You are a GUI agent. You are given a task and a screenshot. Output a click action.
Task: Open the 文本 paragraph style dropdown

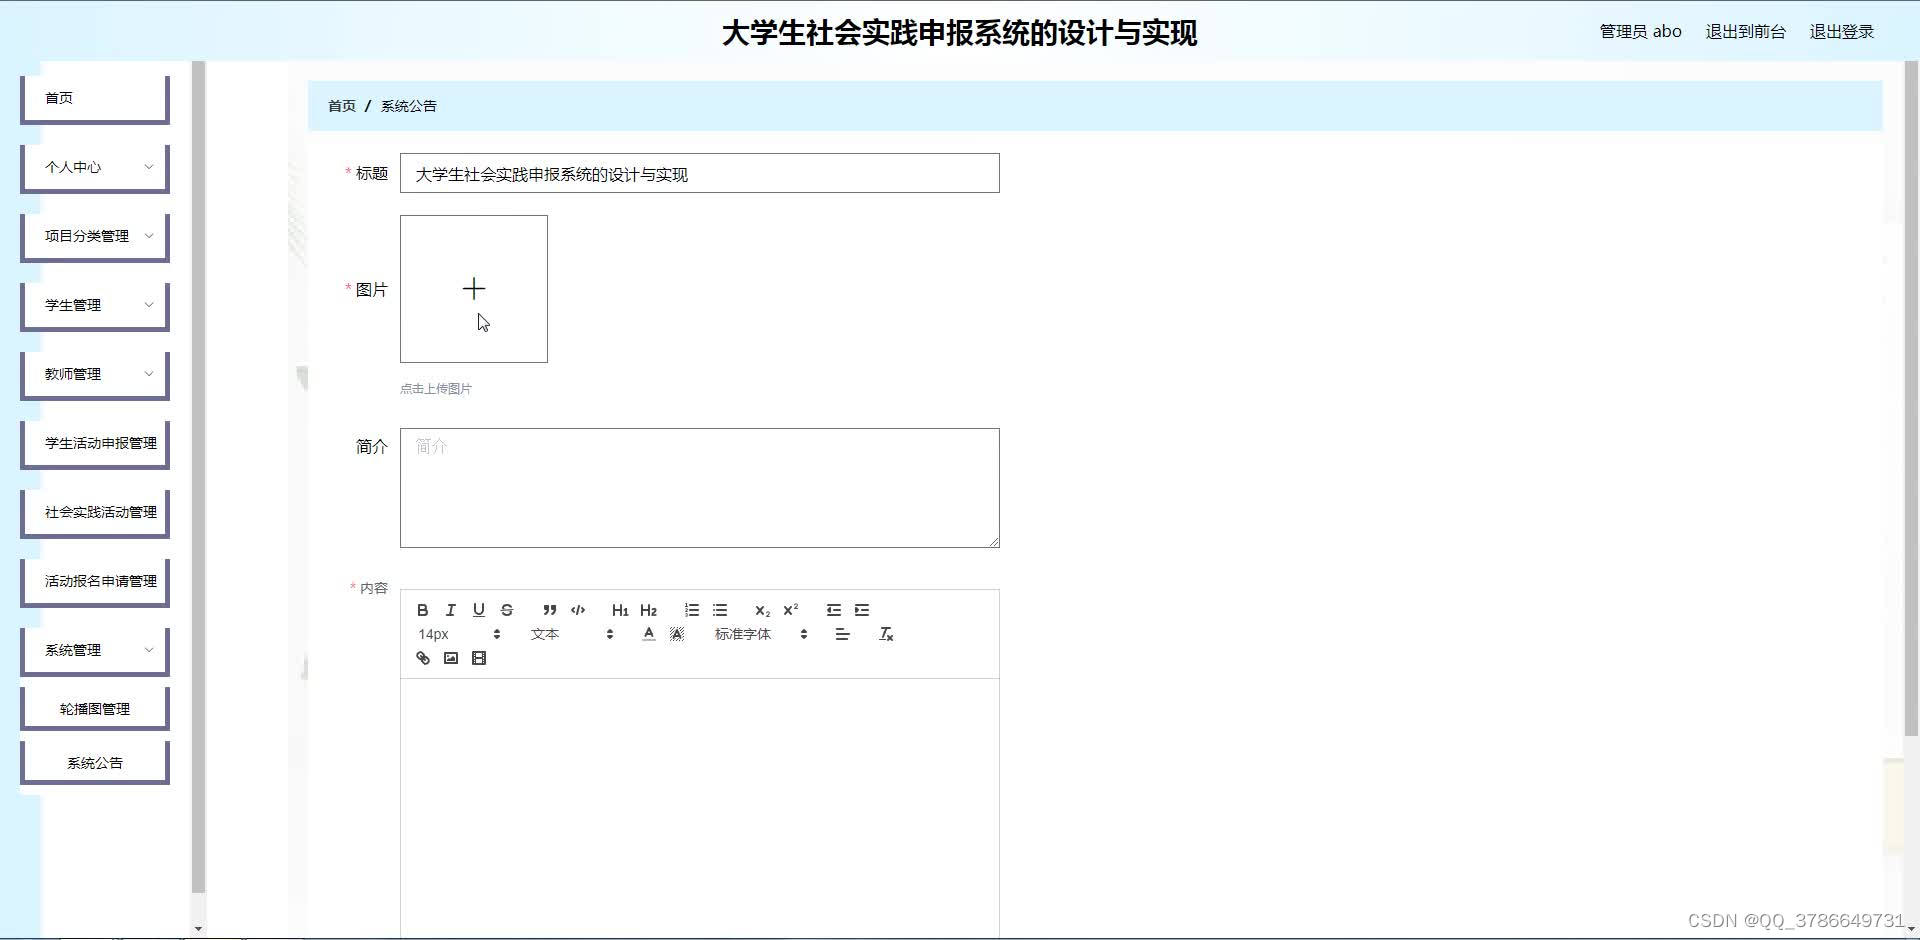[x=572, y=634]
